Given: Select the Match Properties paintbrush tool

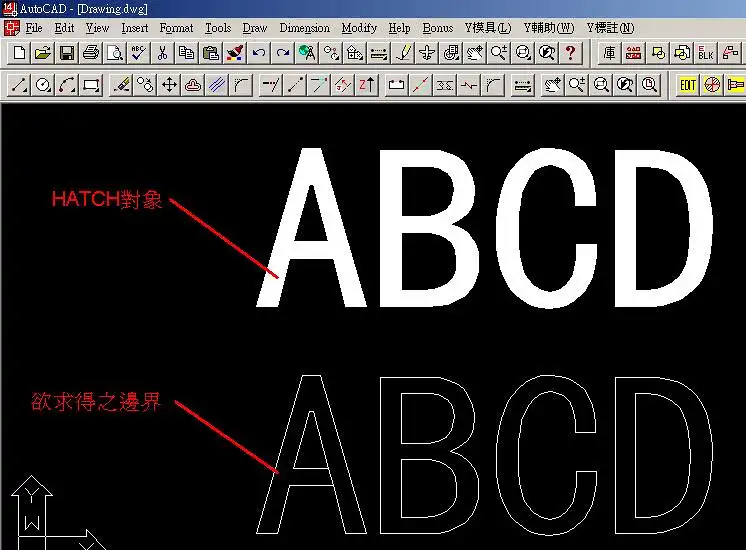Looking at the screenshot, I should click(x=235, y=52).
